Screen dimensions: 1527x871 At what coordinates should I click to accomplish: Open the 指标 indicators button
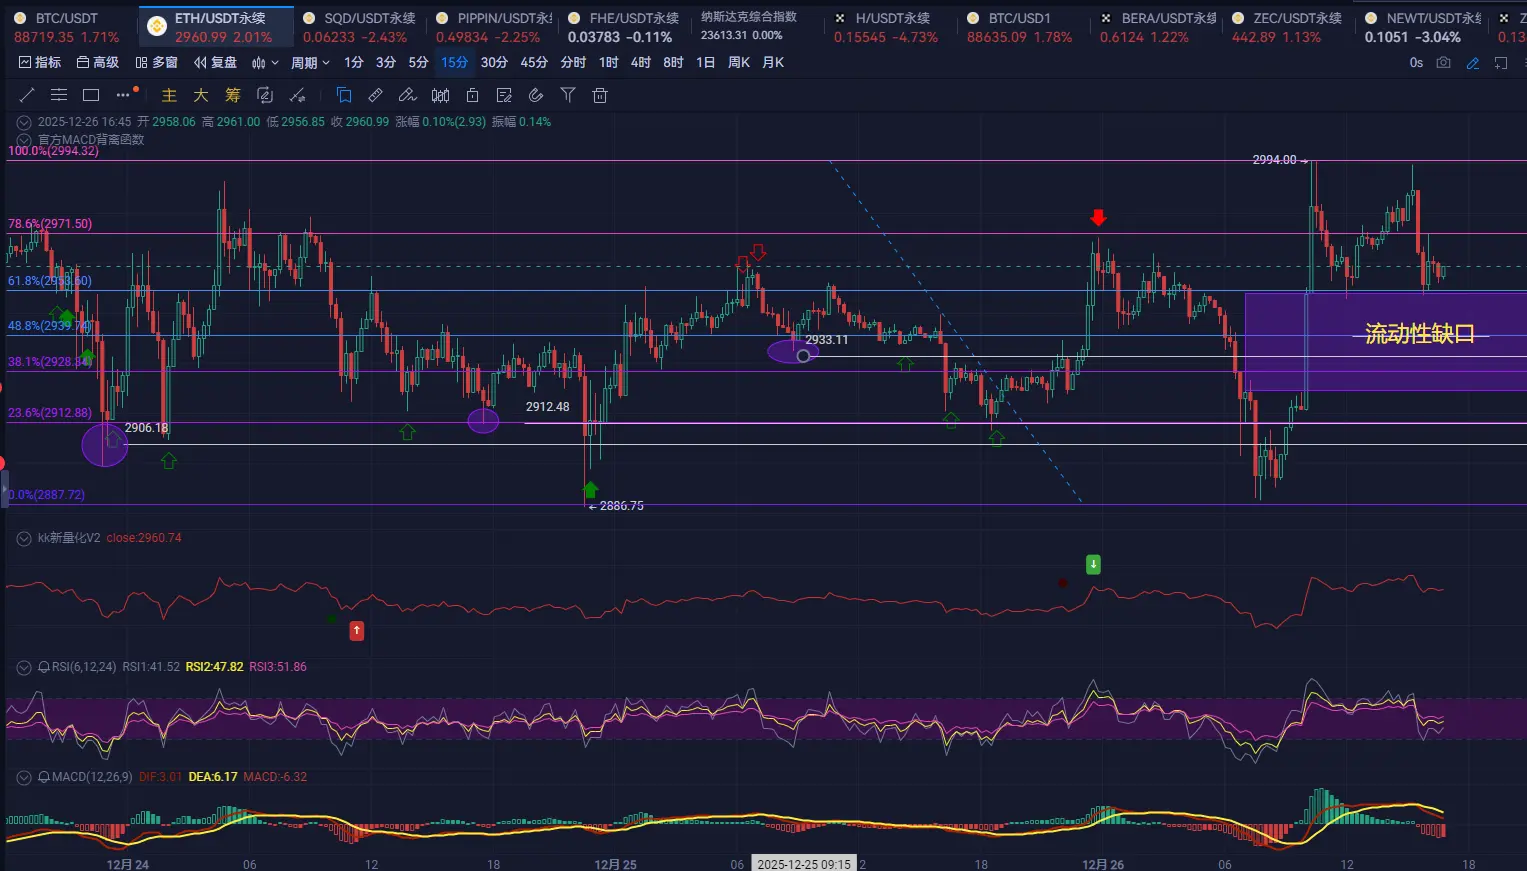(x=40, y=62)
